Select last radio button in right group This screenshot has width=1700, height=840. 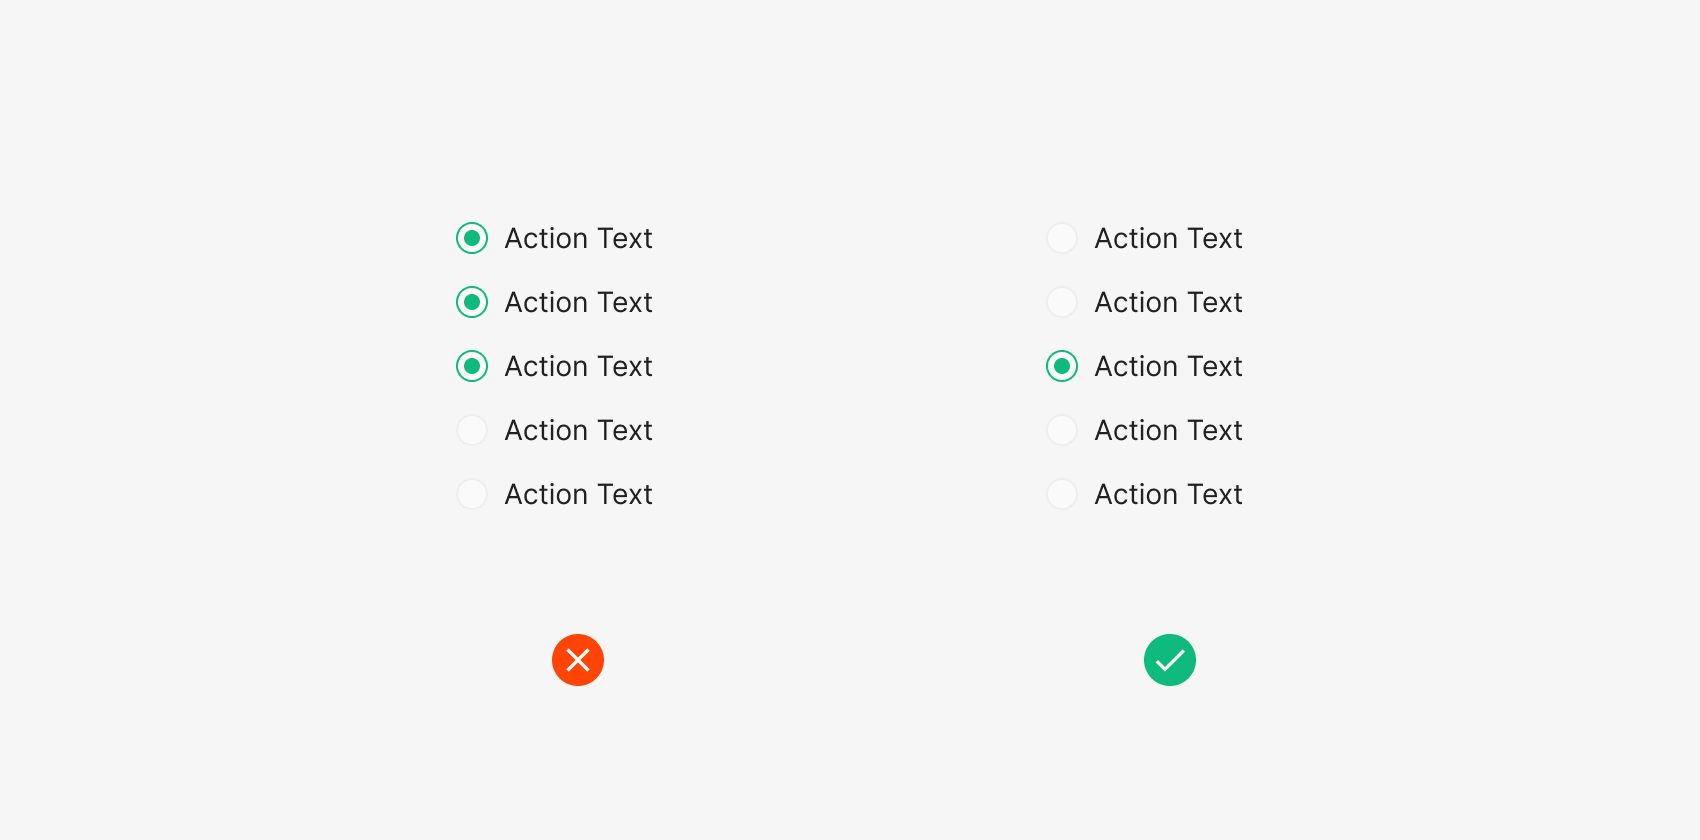pyautogui.click(x=1062, y=494)
